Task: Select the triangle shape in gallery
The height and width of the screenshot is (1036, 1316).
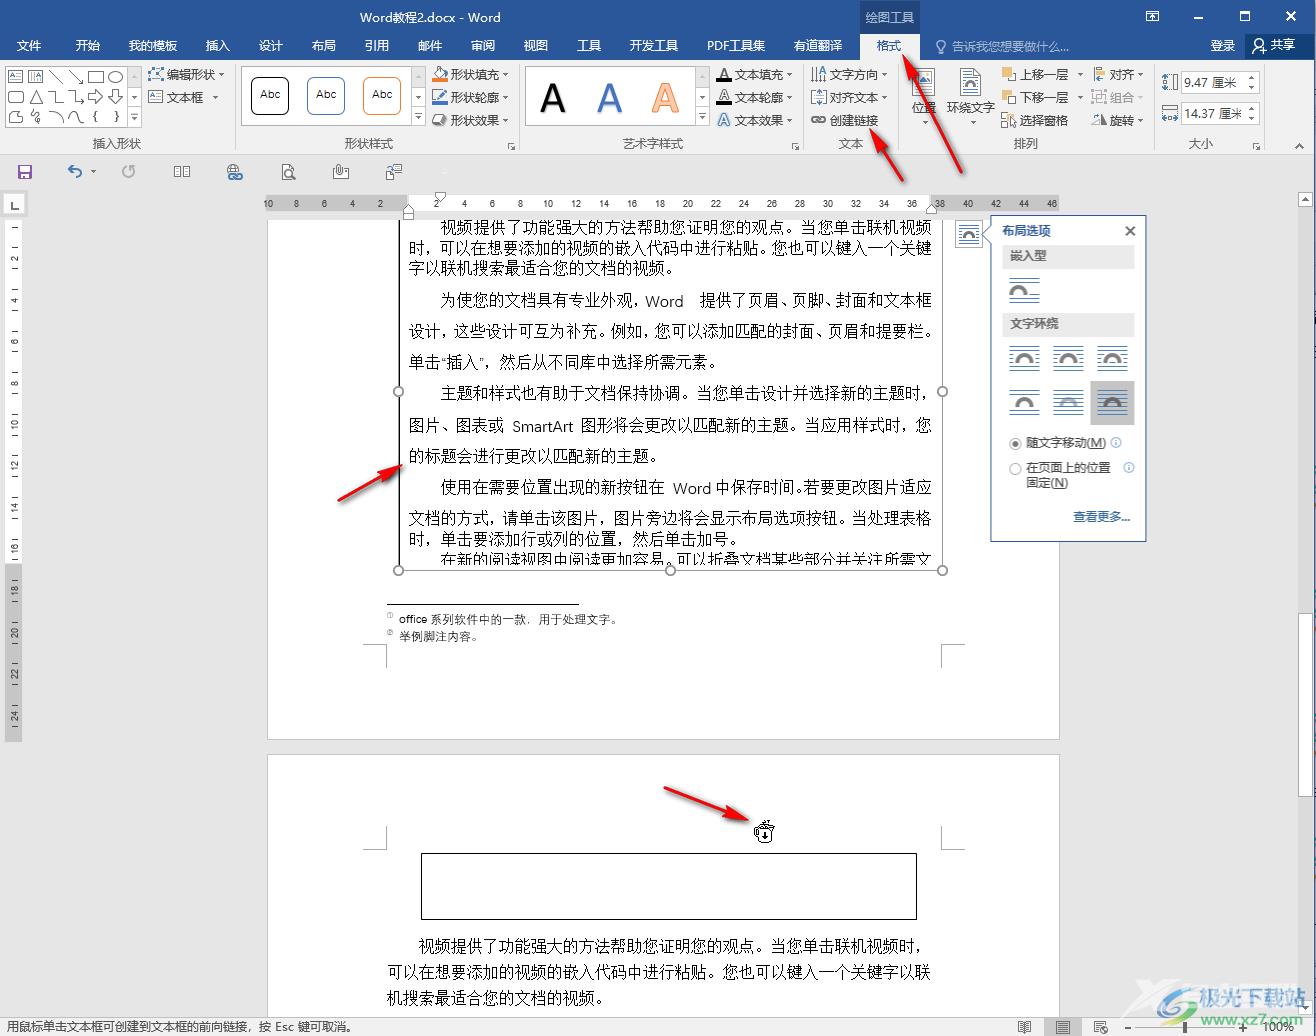Action: [36, 97]
